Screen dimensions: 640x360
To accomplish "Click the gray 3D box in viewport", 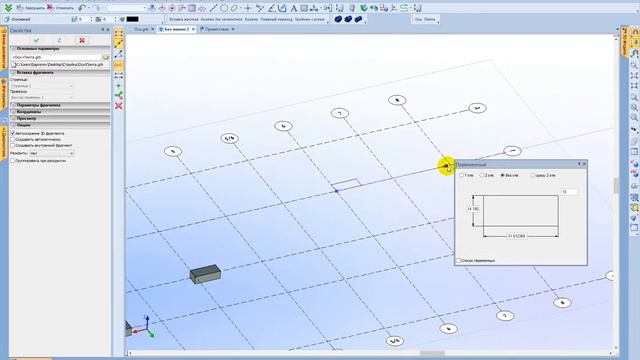I will click(x=205, y=274).
